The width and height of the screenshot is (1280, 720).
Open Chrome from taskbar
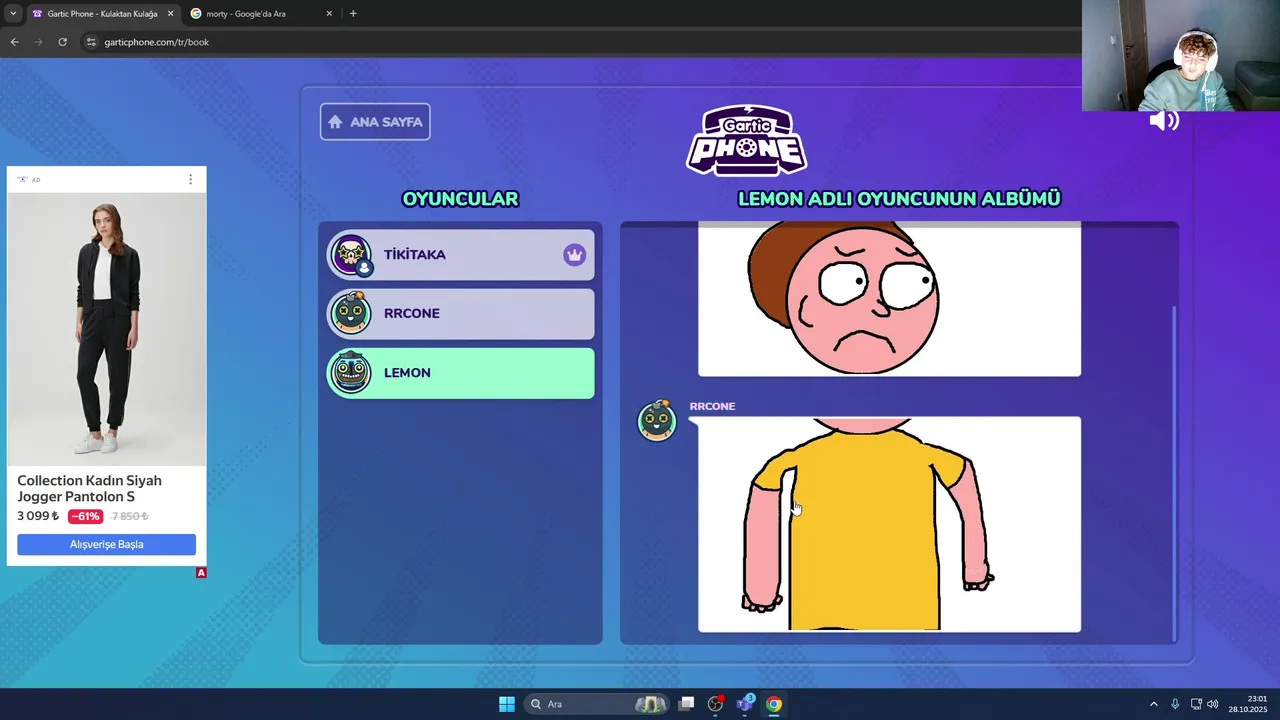click(774, 704)
